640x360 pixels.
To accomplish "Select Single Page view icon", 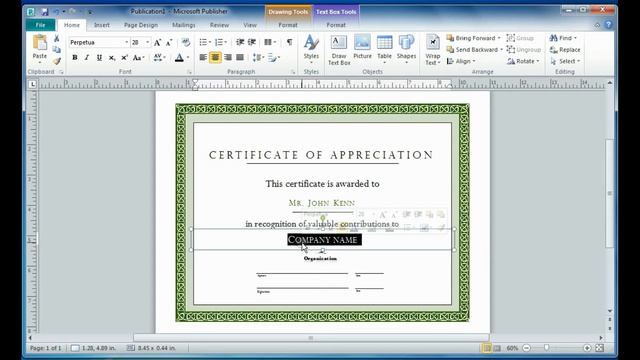I will tap(487, 348).
